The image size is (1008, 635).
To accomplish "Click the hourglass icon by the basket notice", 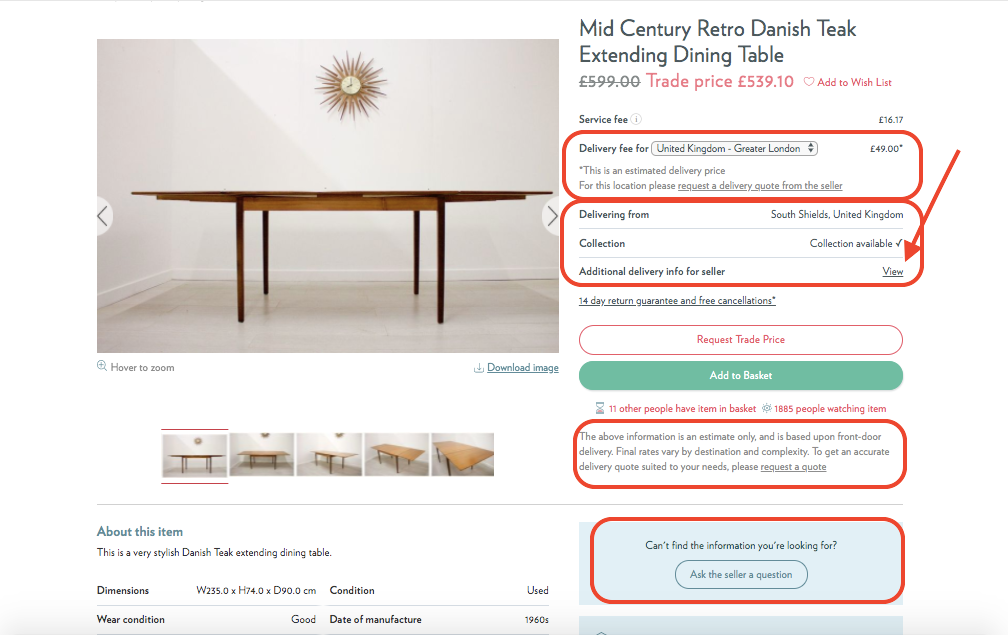I will (600, 408).
